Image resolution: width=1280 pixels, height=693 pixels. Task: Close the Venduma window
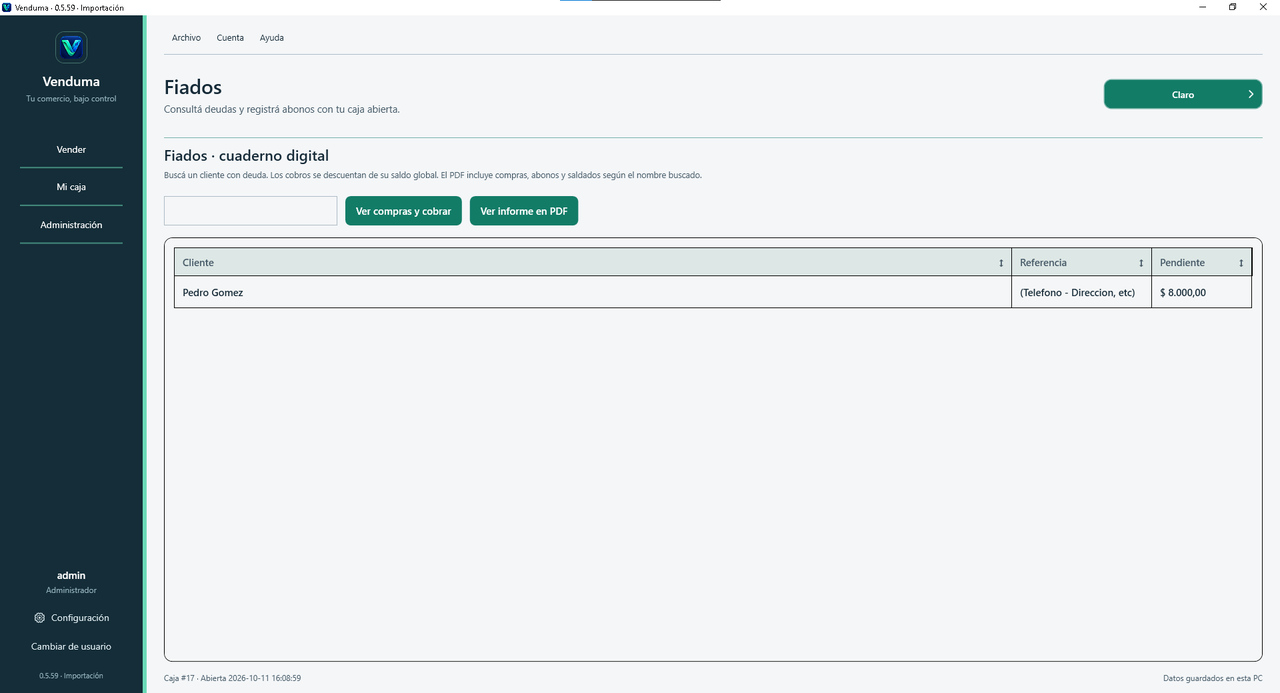pos(1264,7)
